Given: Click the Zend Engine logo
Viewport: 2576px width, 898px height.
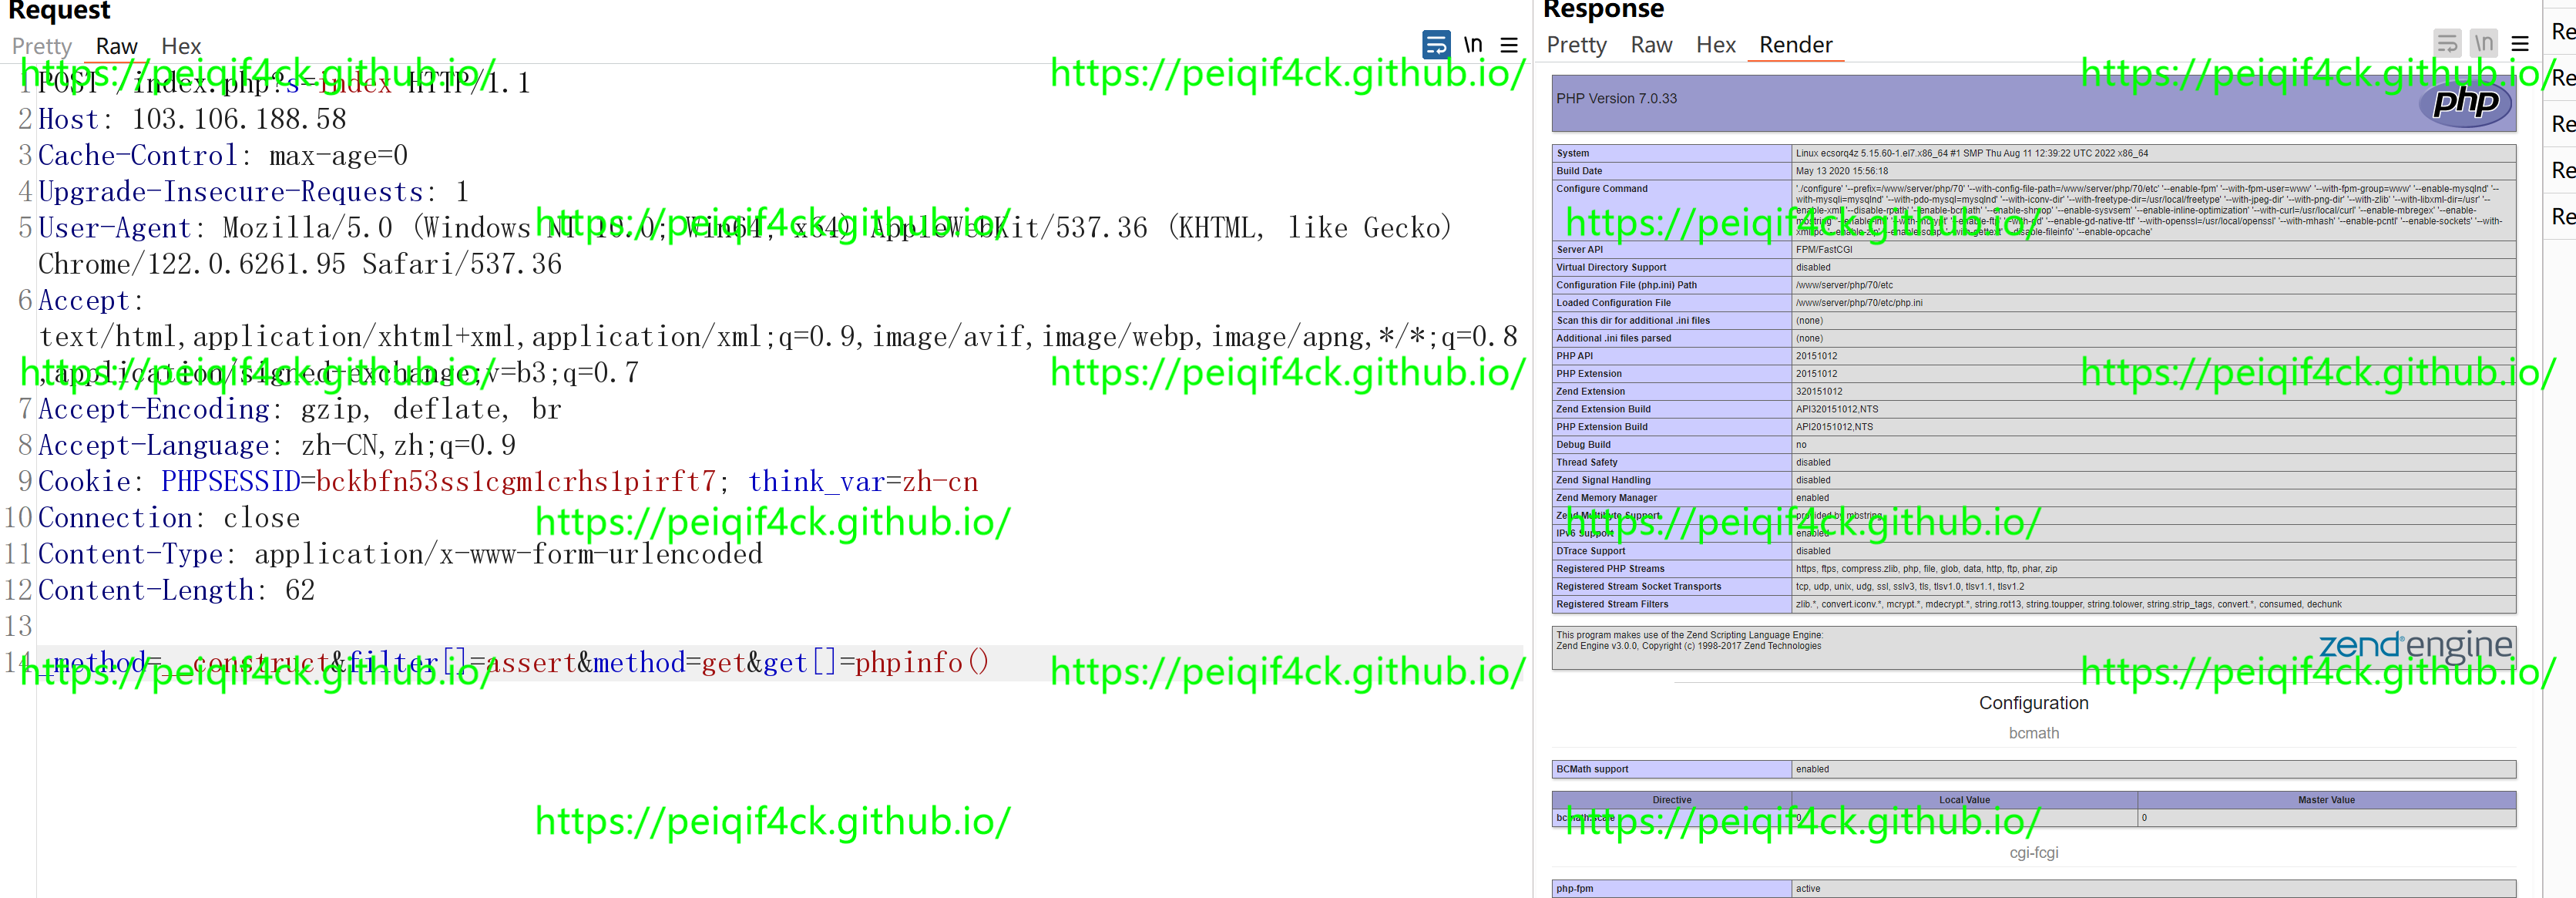Looking at the screenshot, I should tap(2415, 645).
